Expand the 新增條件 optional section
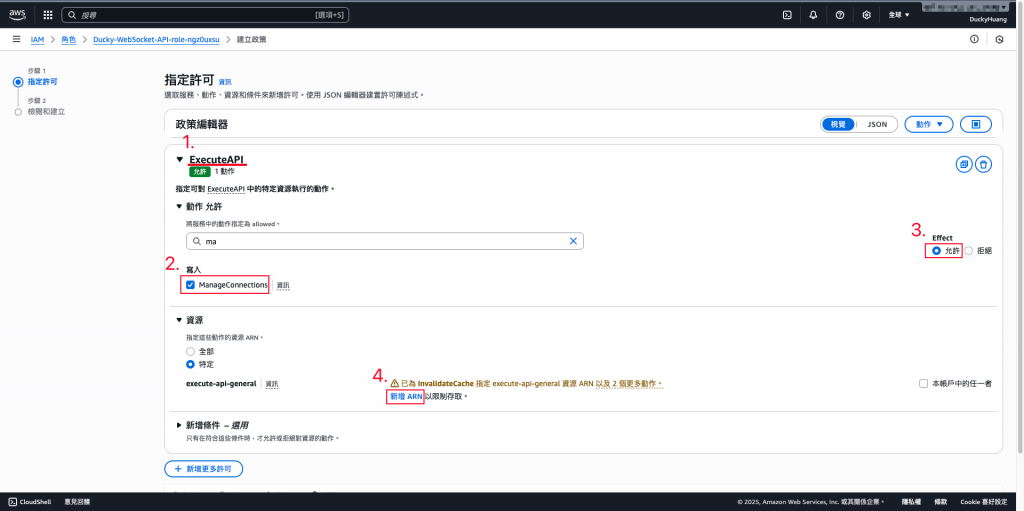Screen dimensions: 1024x511 point(180,425)
